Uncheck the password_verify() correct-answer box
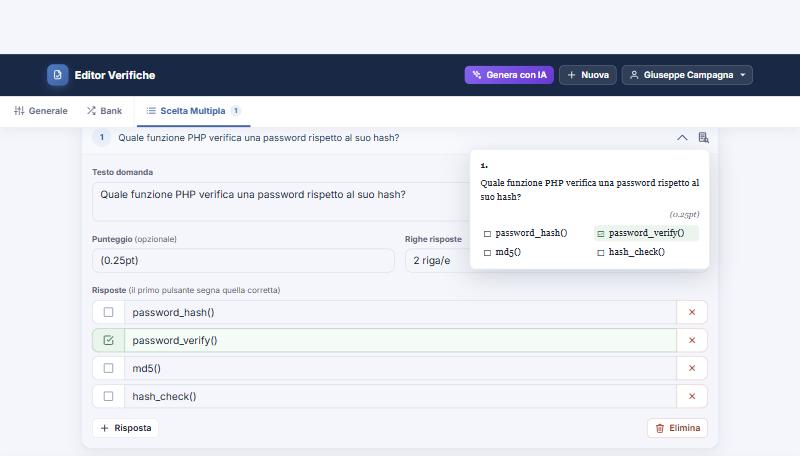This screenshot has height=456, width=800. 108,340
